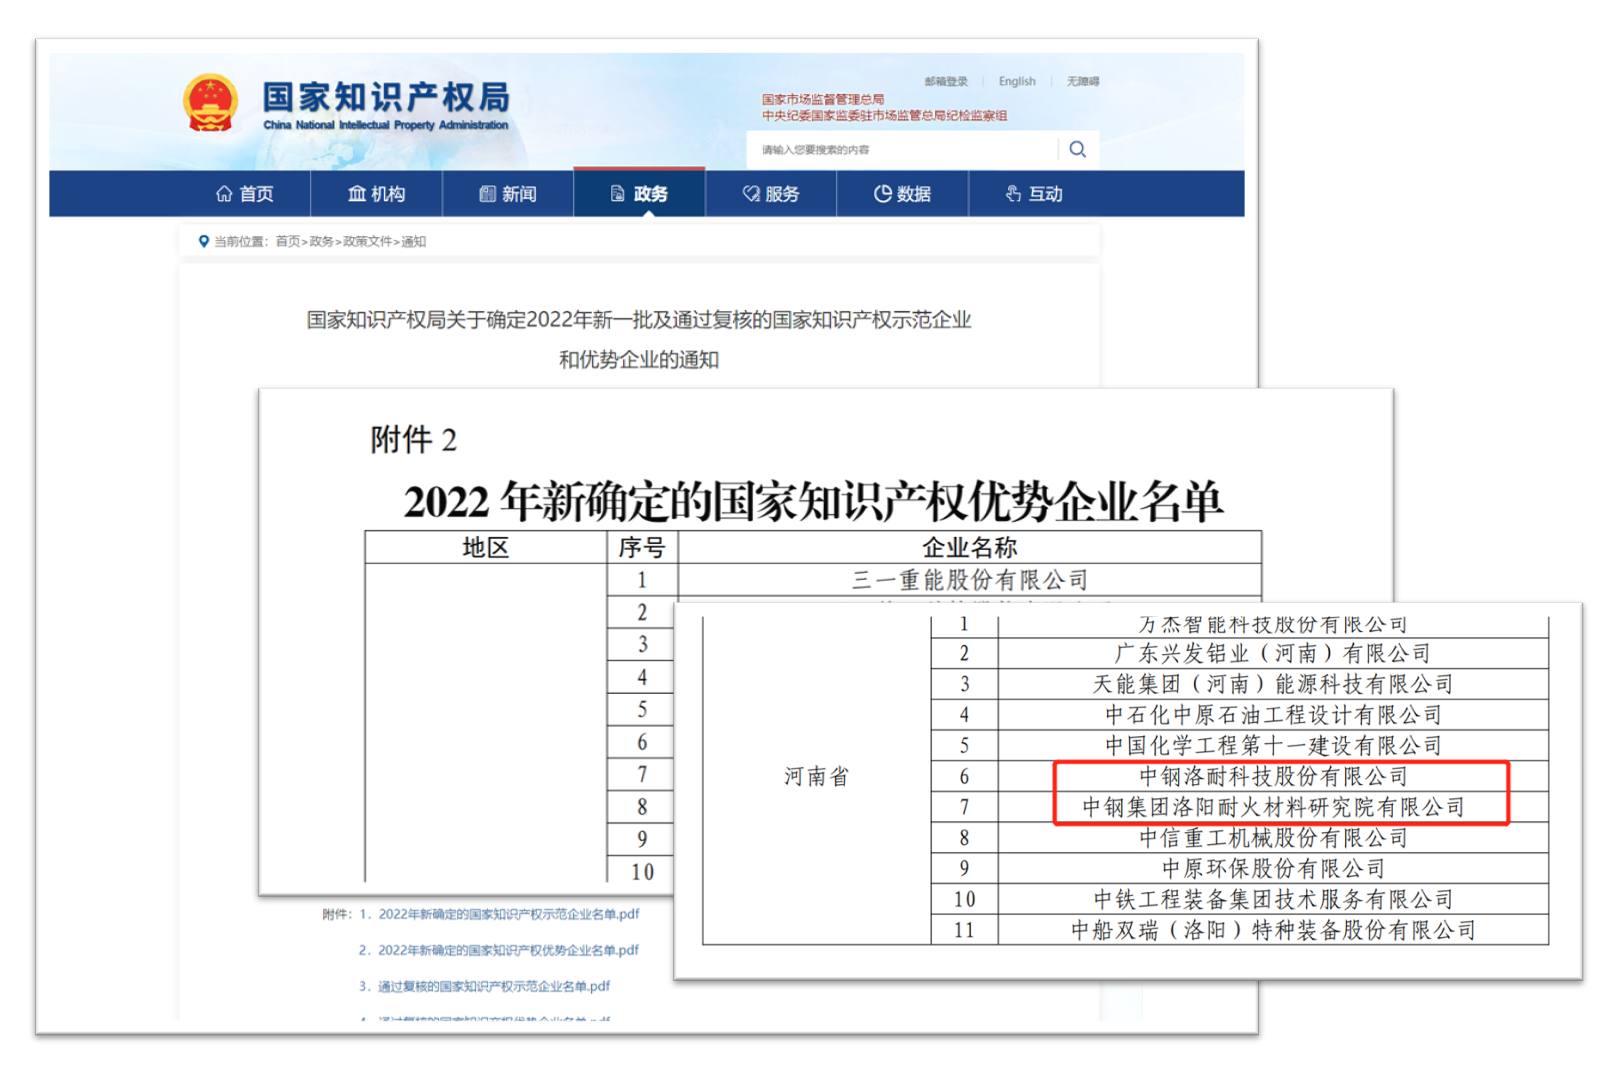
Task: Click cell 天能集团（河南）能源科技有限公司
Action: click(x=1273, y=684)
